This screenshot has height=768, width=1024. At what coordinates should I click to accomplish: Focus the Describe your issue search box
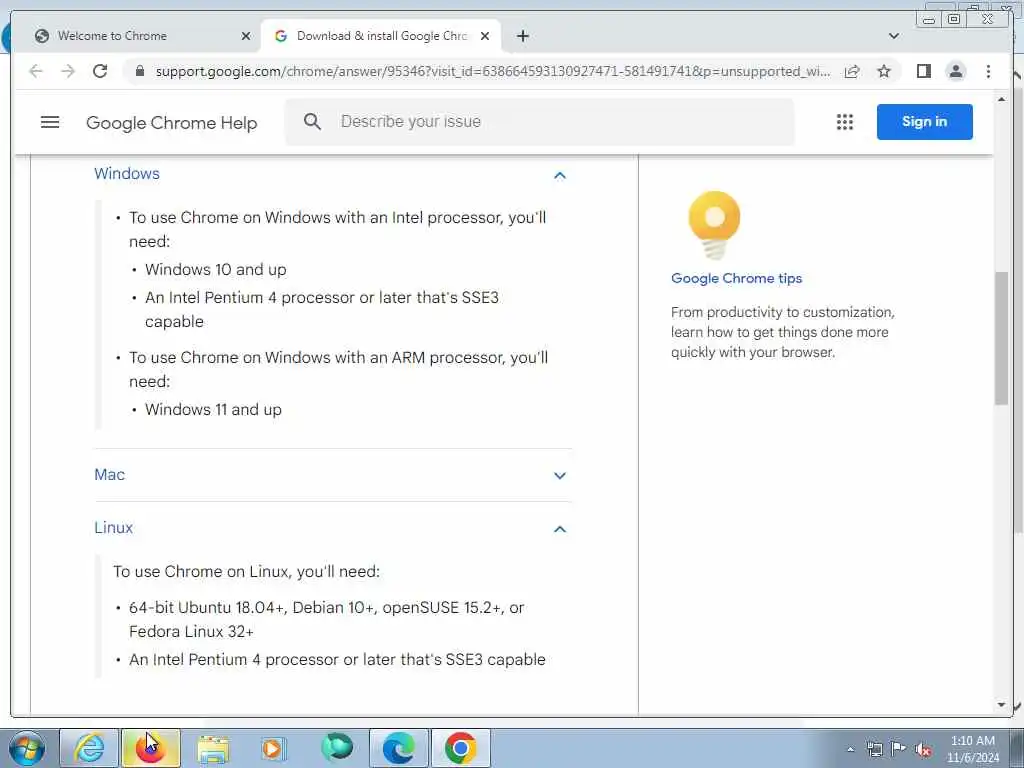(539, 122)
